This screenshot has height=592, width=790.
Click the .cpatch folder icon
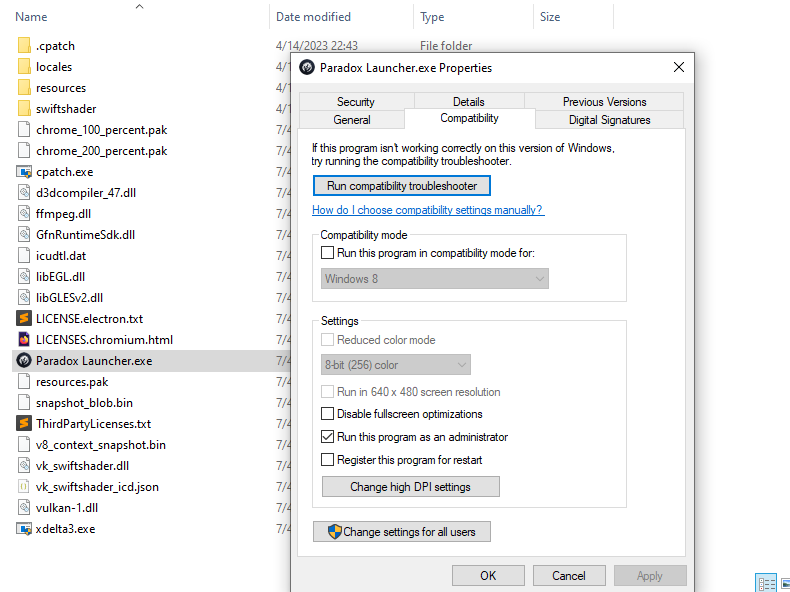(24, 46)
